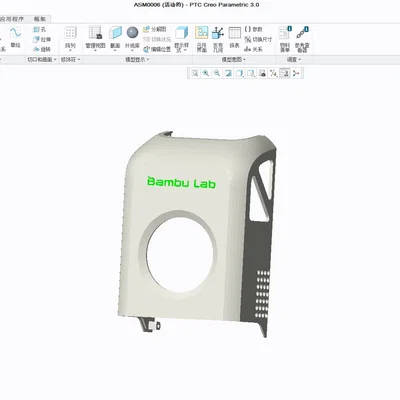
Task: Start the 旋转 Revolve feature
Action: pos(42,49)
